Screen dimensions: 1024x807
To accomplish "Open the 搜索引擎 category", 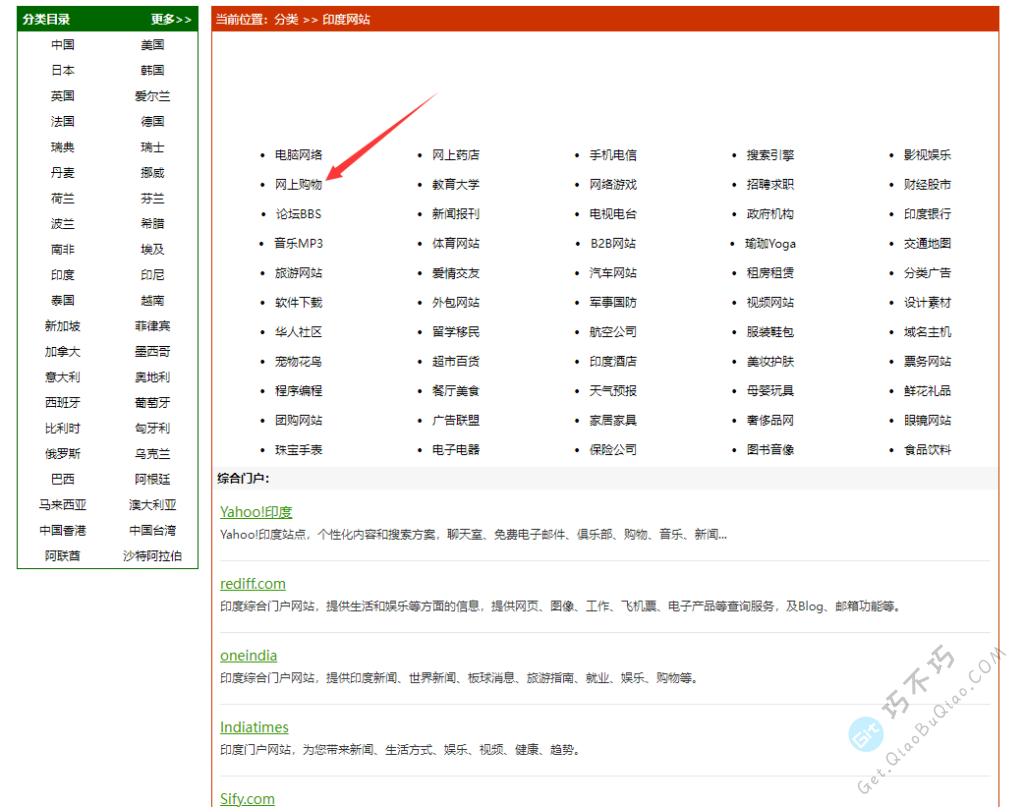I will pos(770,155).
